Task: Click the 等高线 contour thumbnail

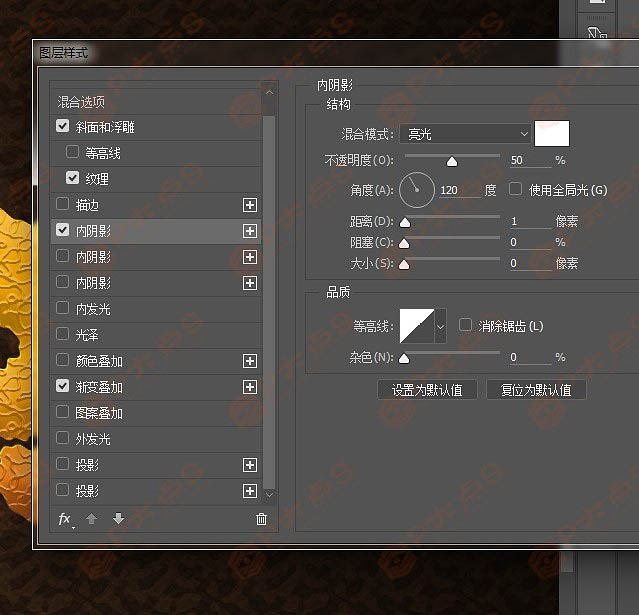Action: (x=417, y=326)
